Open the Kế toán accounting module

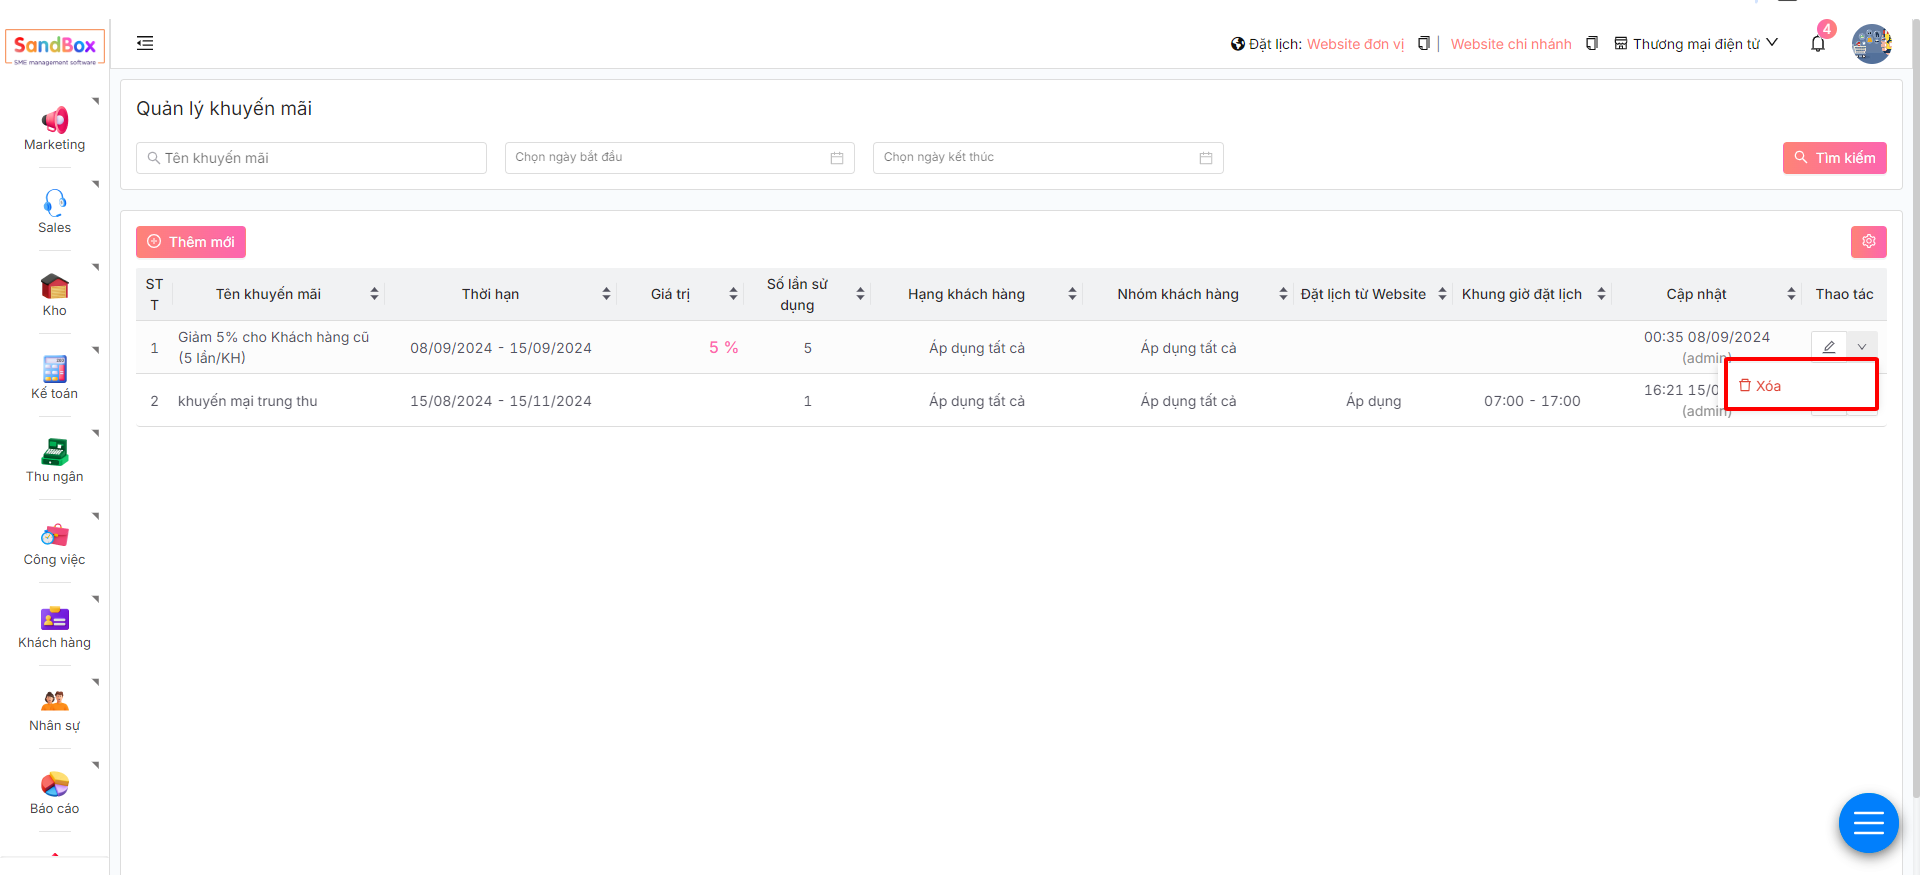point(54,370)
